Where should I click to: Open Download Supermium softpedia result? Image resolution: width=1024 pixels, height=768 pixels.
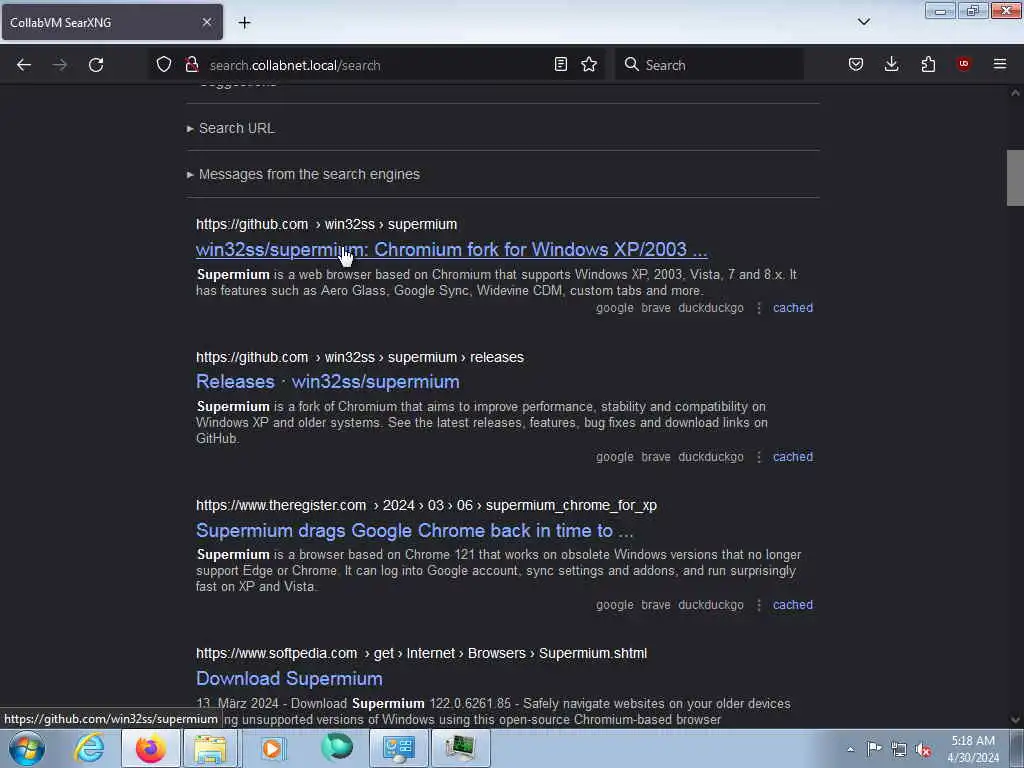point(289,679)
